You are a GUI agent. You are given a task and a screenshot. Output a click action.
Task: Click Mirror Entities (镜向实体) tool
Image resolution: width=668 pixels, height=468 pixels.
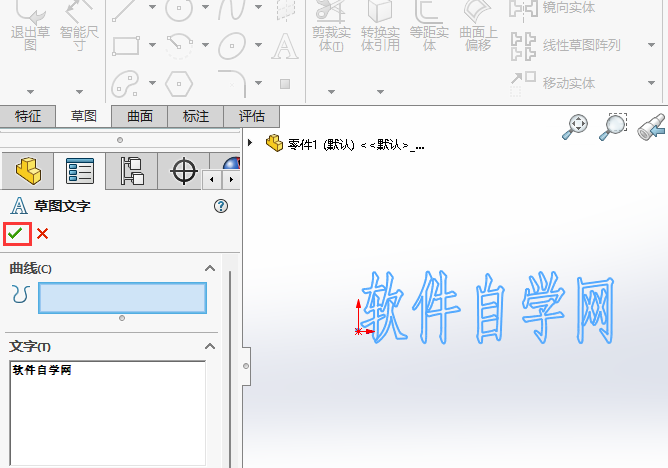pos(552,7)
